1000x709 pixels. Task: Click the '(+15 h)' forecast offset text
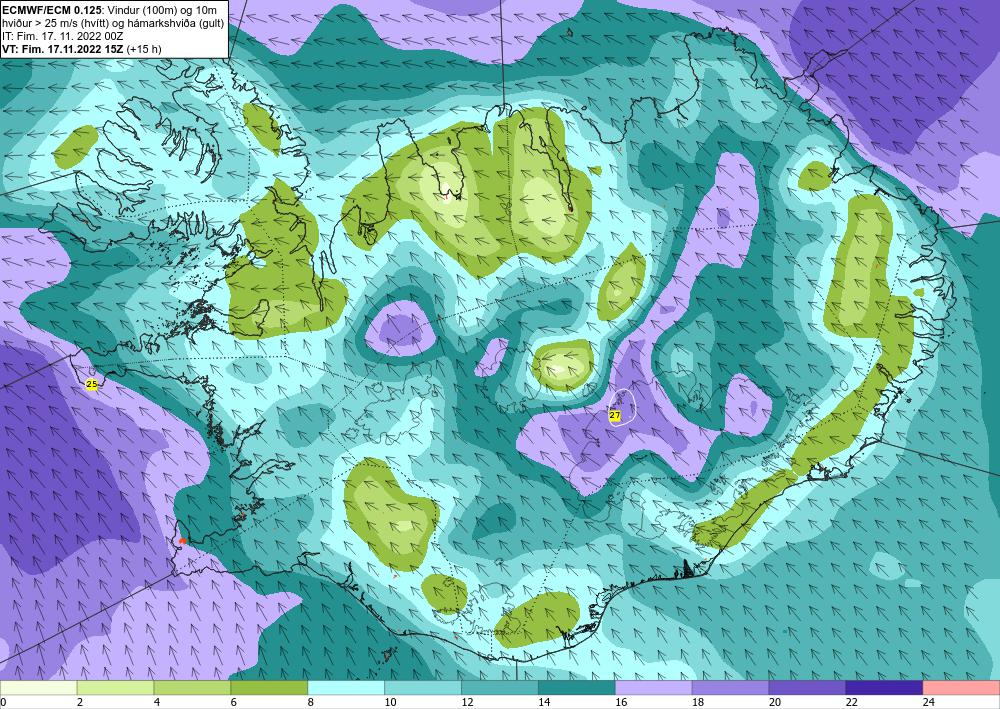tap(144, 49)
